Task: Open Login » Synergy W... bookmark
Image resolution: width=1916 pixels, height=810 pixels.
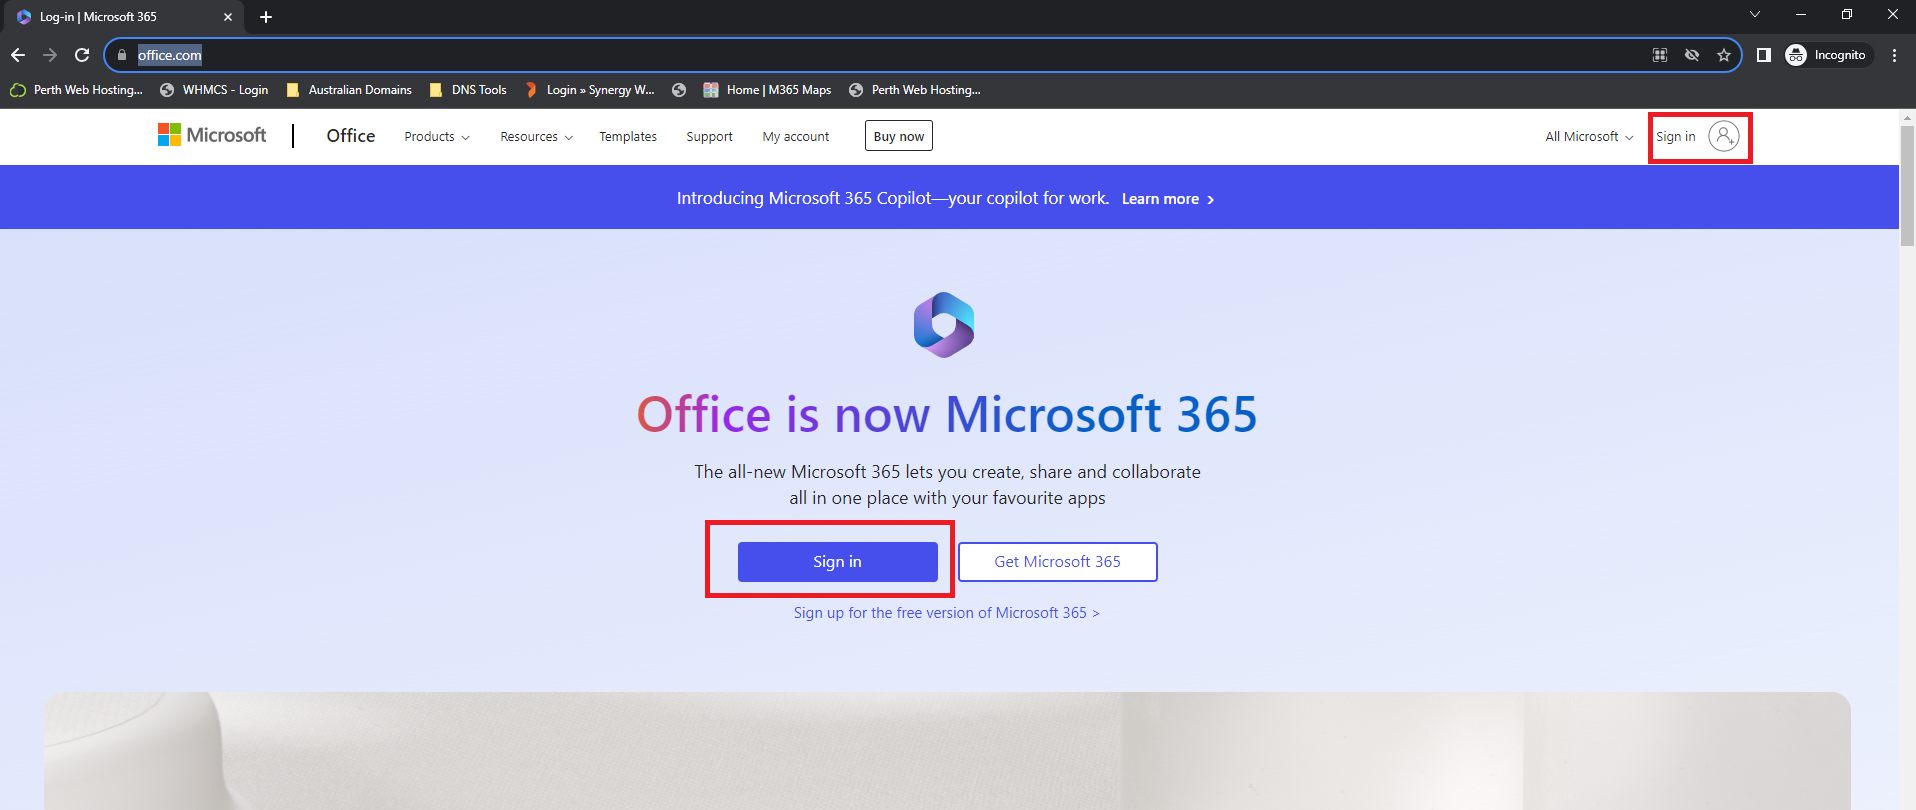Action: point(590,90)
